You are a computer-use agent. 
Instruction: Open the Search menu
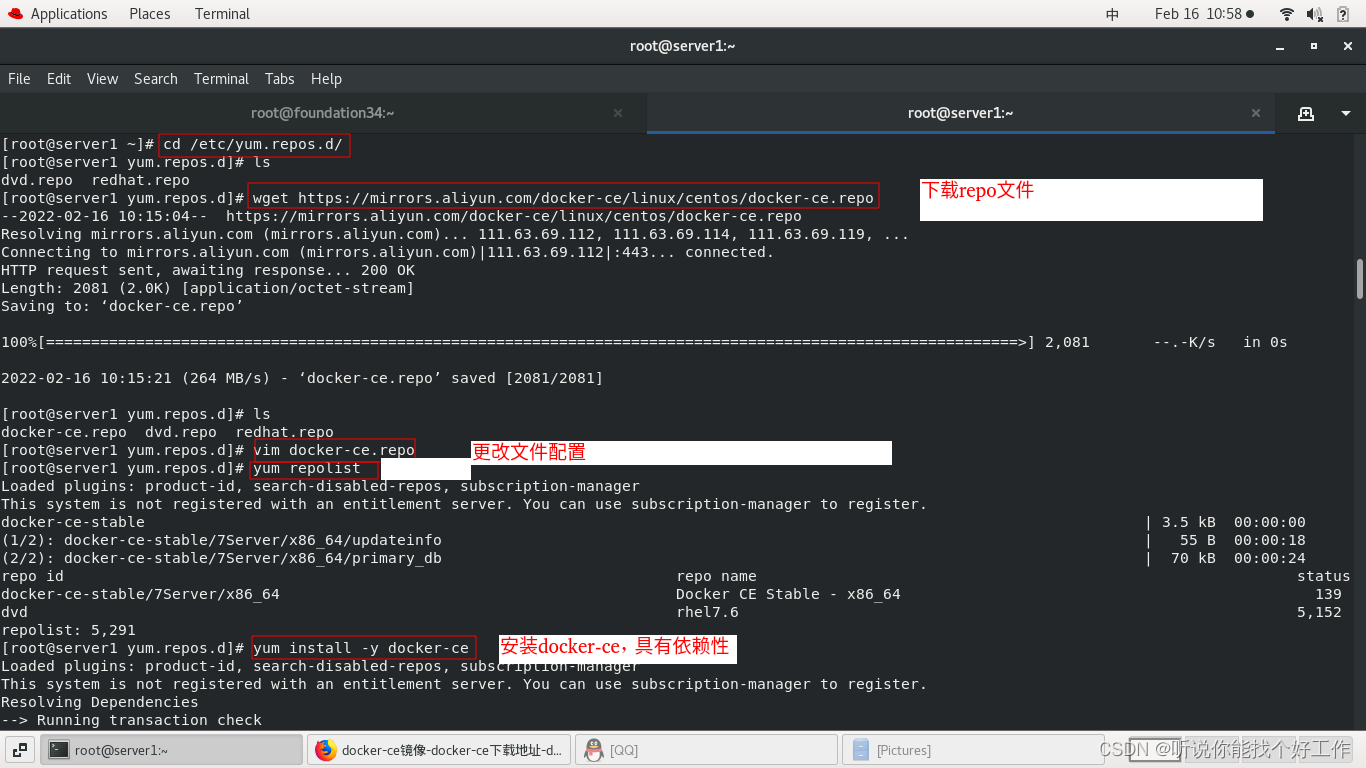pyautogui.click(x=156, y=79)
